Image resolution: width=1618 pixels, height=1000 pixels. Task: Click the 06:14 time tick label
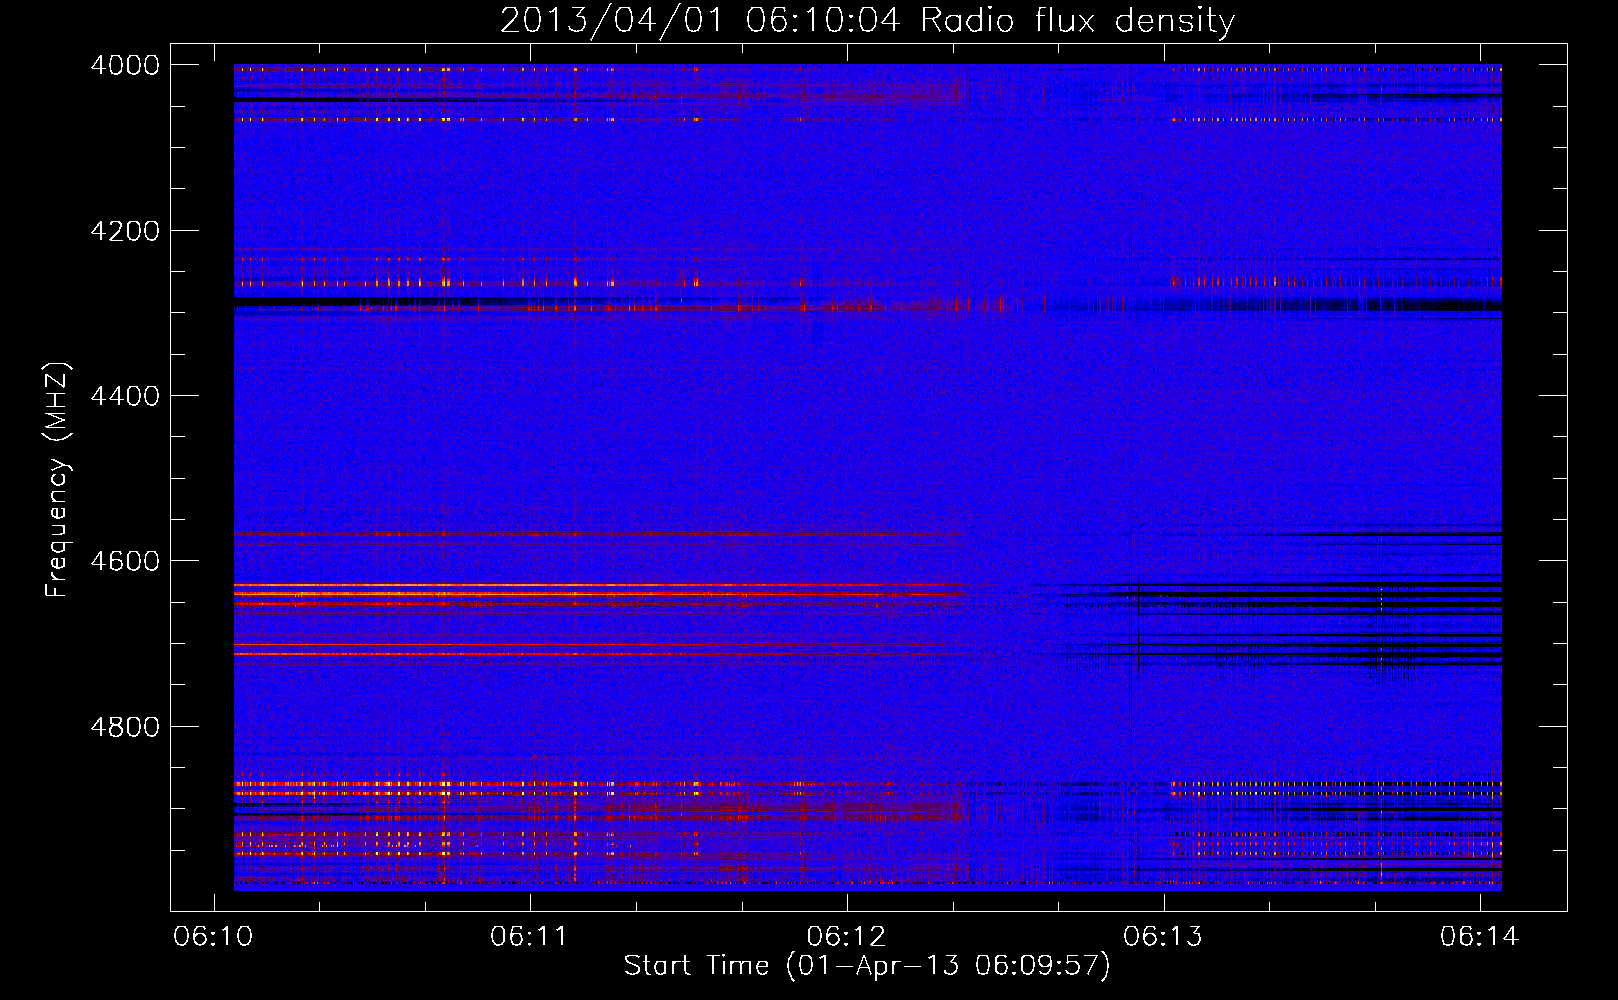point(1479,937)
